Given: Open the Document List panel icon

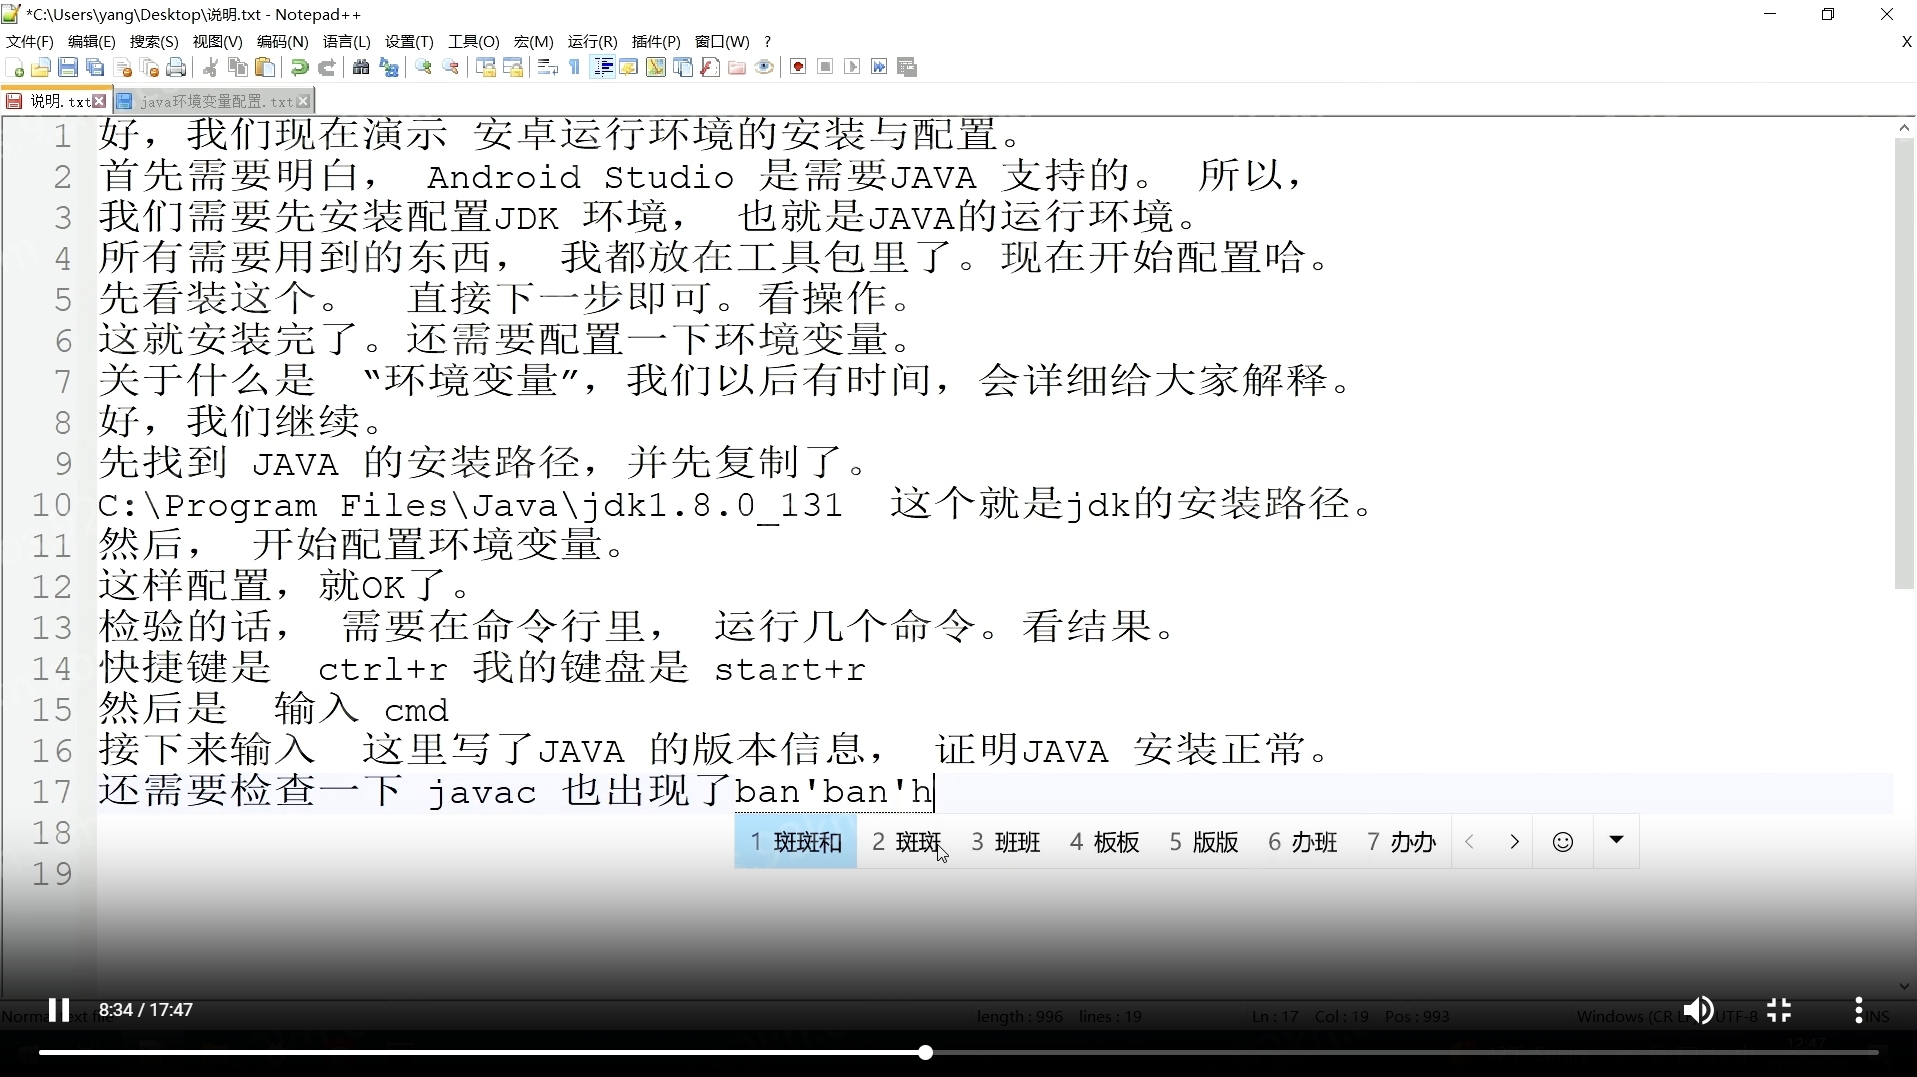Looking at the screenshot, I should coord(683,67).
